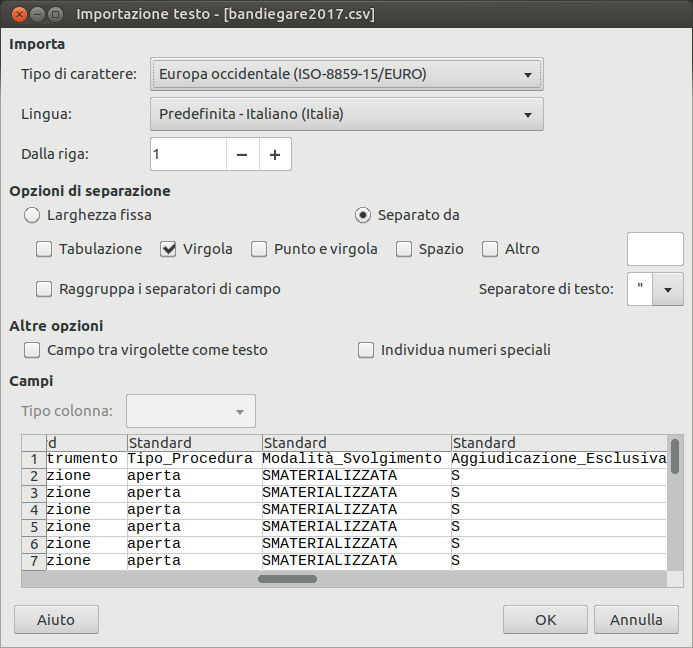Select the Tipo_Procedura column header
Viewport: 693px width, 648px height.
coord(194,442)
